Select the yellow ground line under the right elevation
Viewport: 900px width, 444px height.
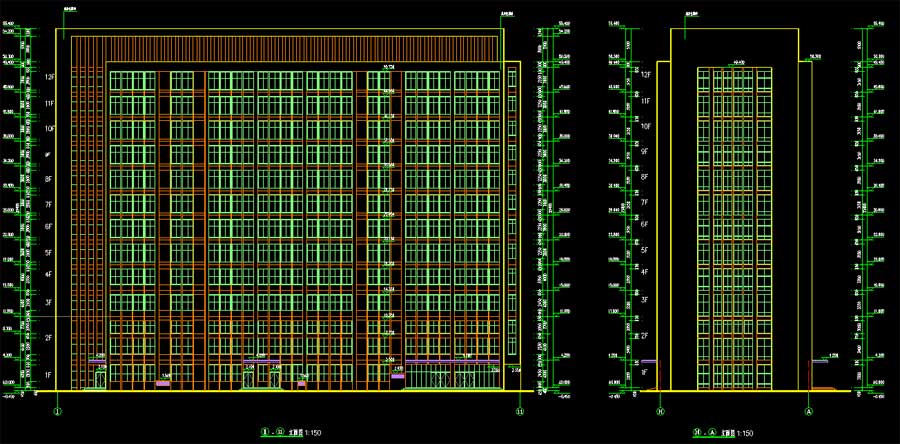[735, 390]
